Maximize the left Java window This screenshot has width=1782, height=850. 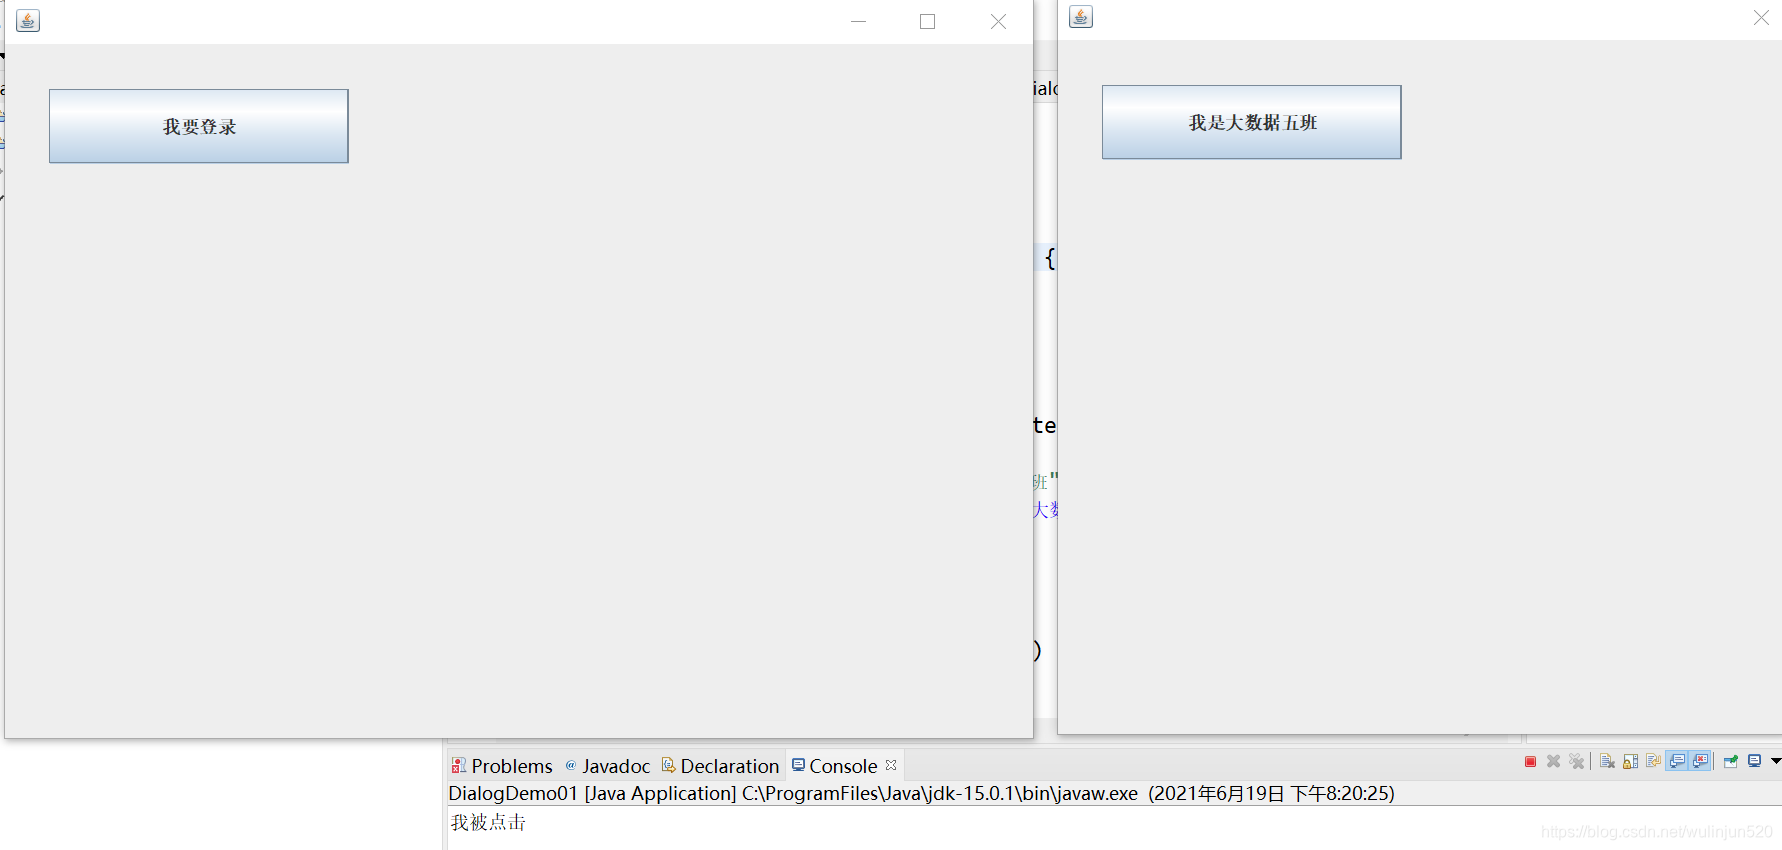click(927, 21)
